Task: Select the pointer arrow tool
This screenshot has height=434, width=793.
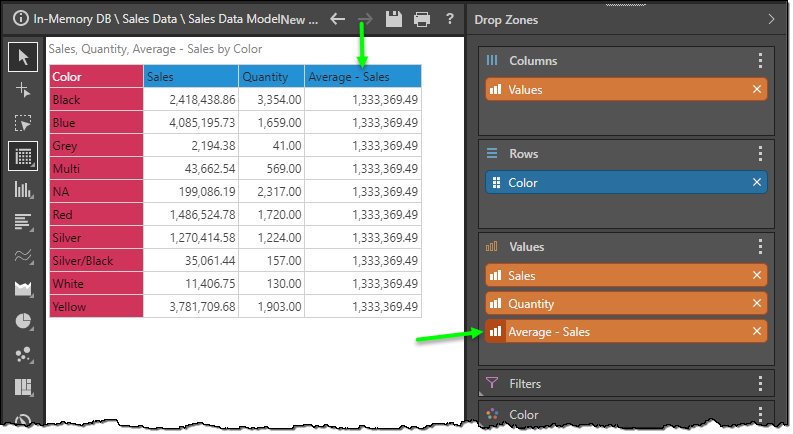Action: pyautogui.click(x=22, y=57)
